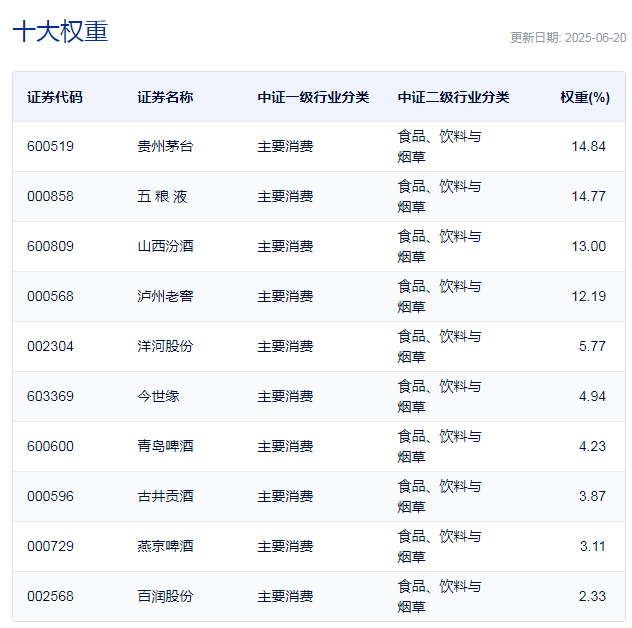The height and width of the screenshot is (628, 632).
Task: Click the 证券名称 column header
Action: [165, 97]
